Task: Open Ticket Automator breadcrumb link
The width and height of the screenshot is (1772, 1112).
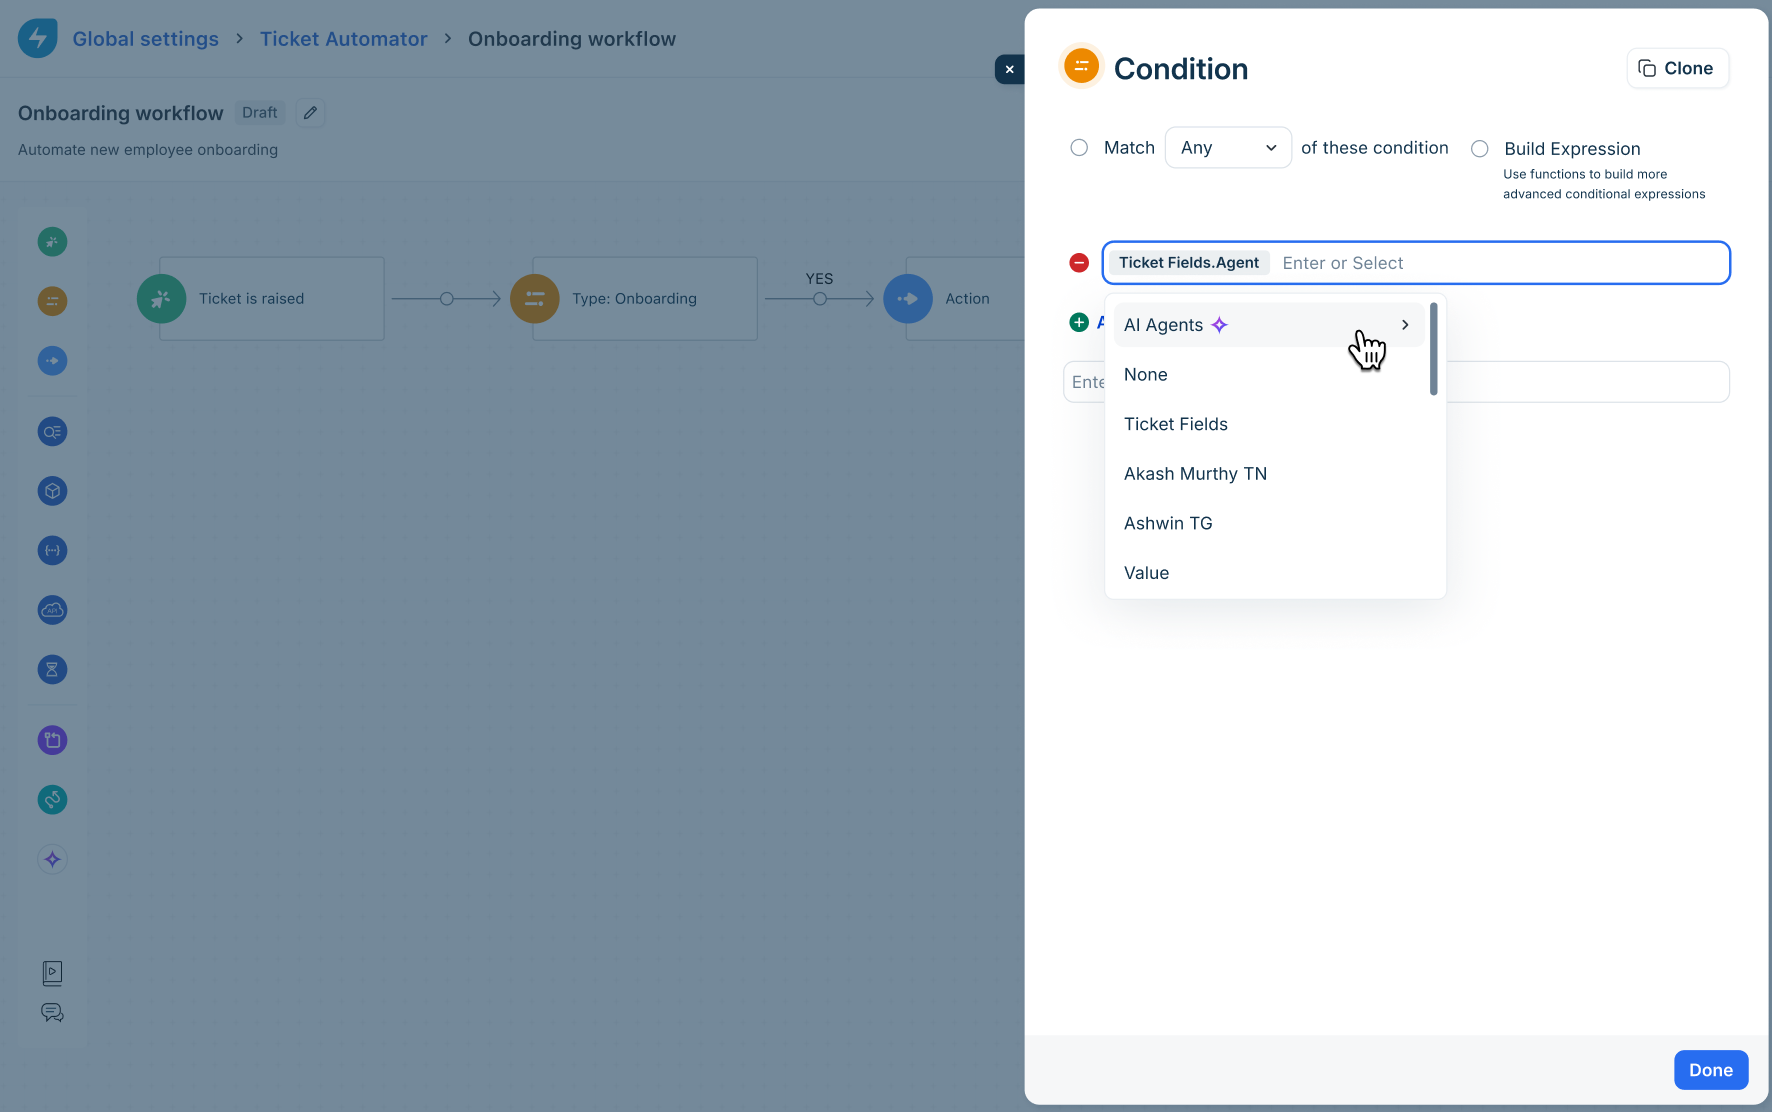Action: [x=344, y=39]
